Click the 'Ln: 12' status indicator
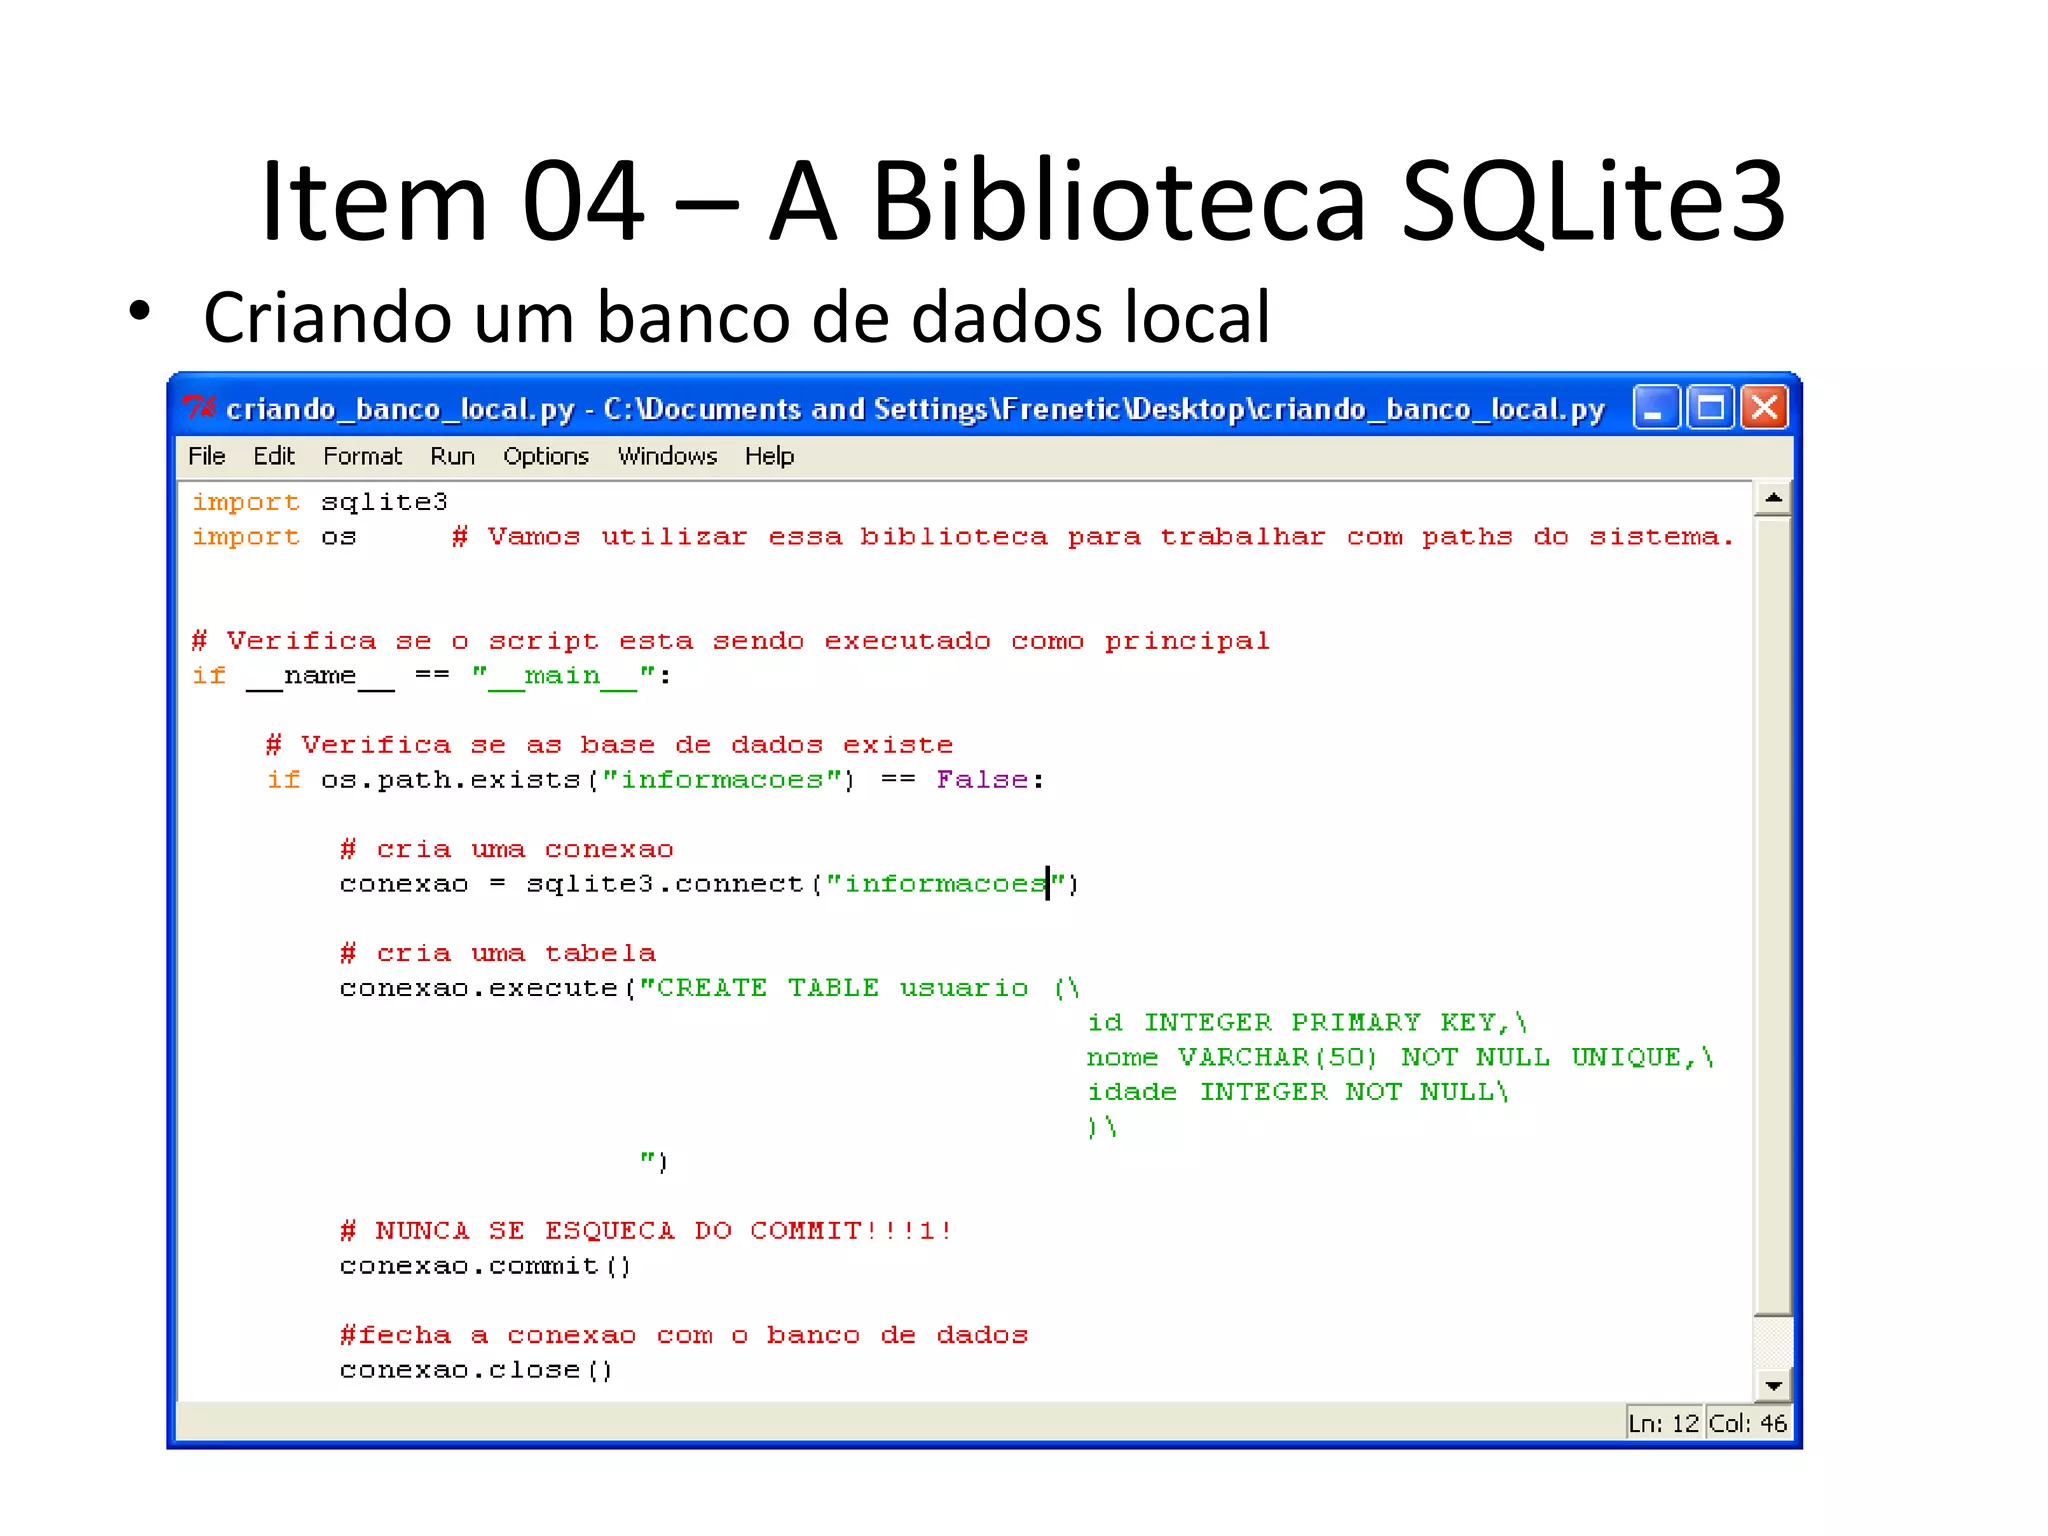Screen dimensions: 2048x1536 [x=1664, y=1423]
